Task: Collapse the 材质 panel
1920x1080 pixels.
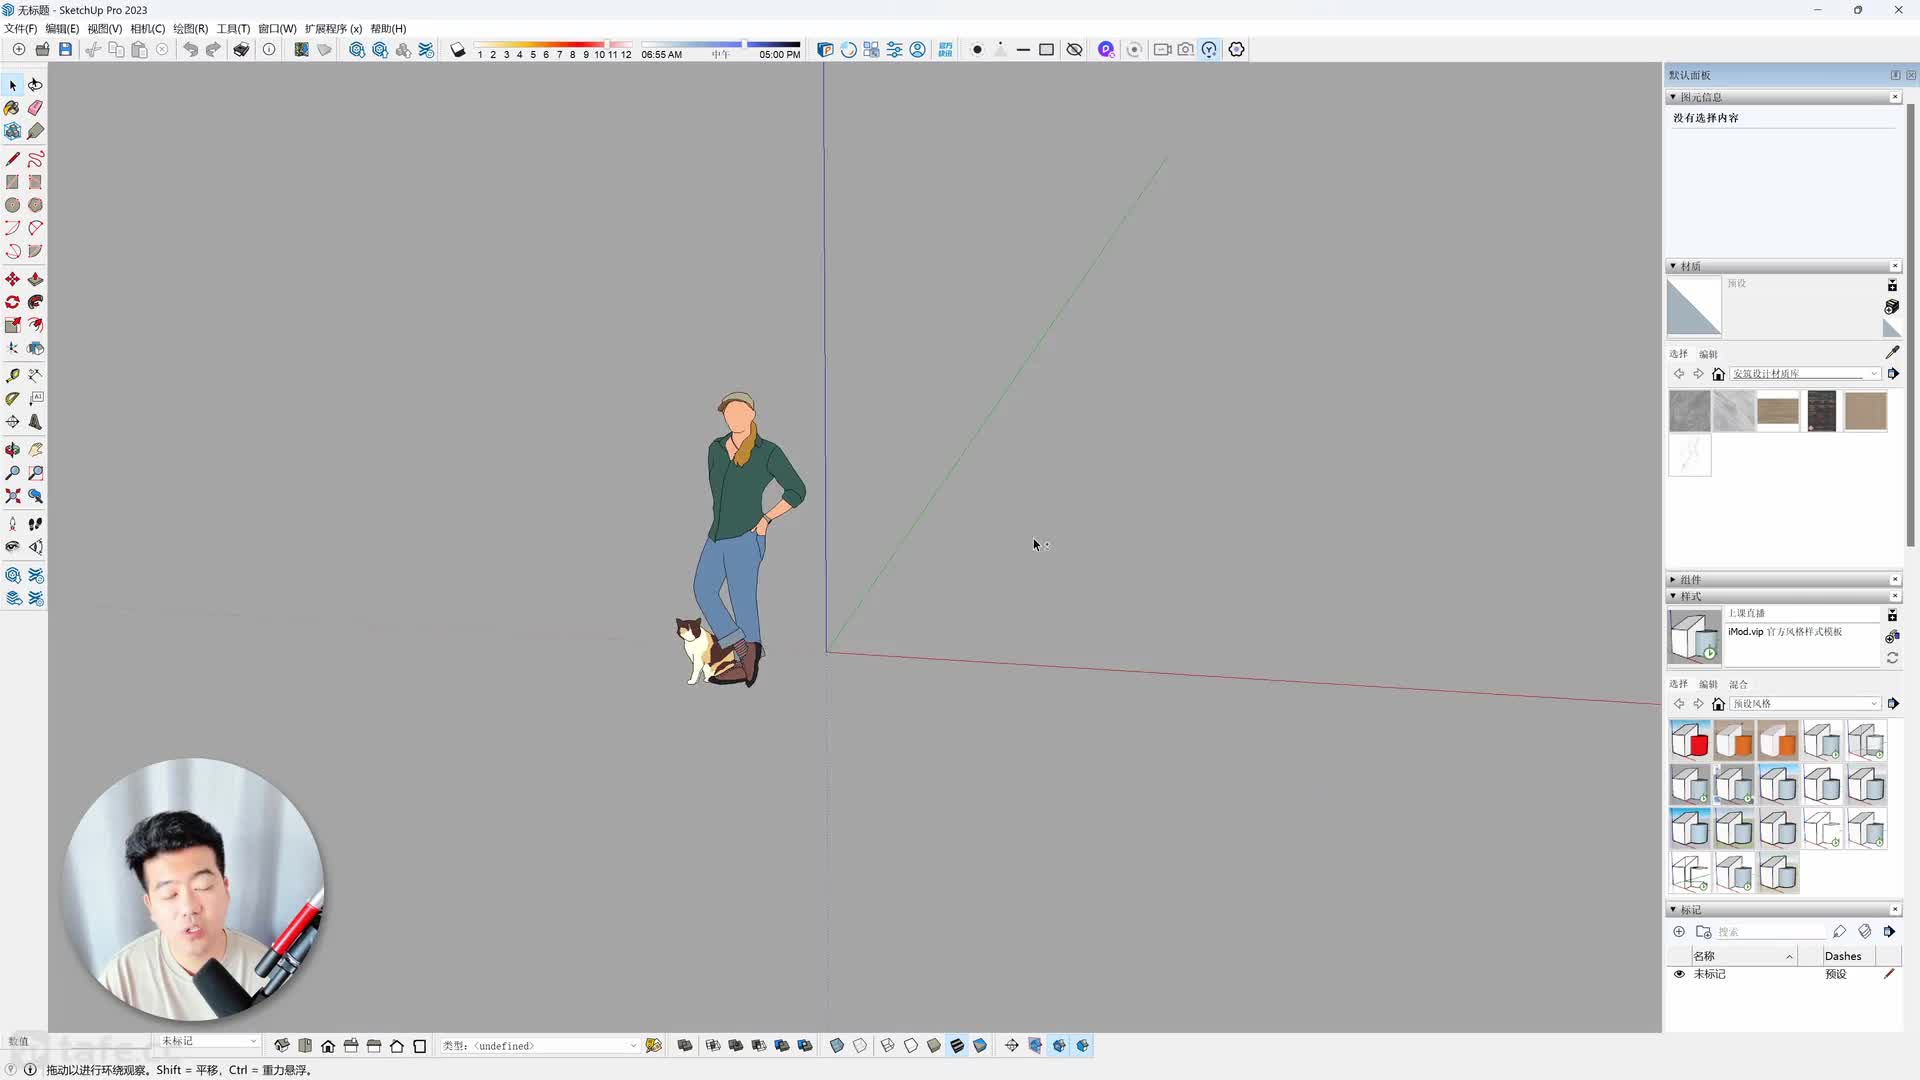Action: coord(1673,265)
